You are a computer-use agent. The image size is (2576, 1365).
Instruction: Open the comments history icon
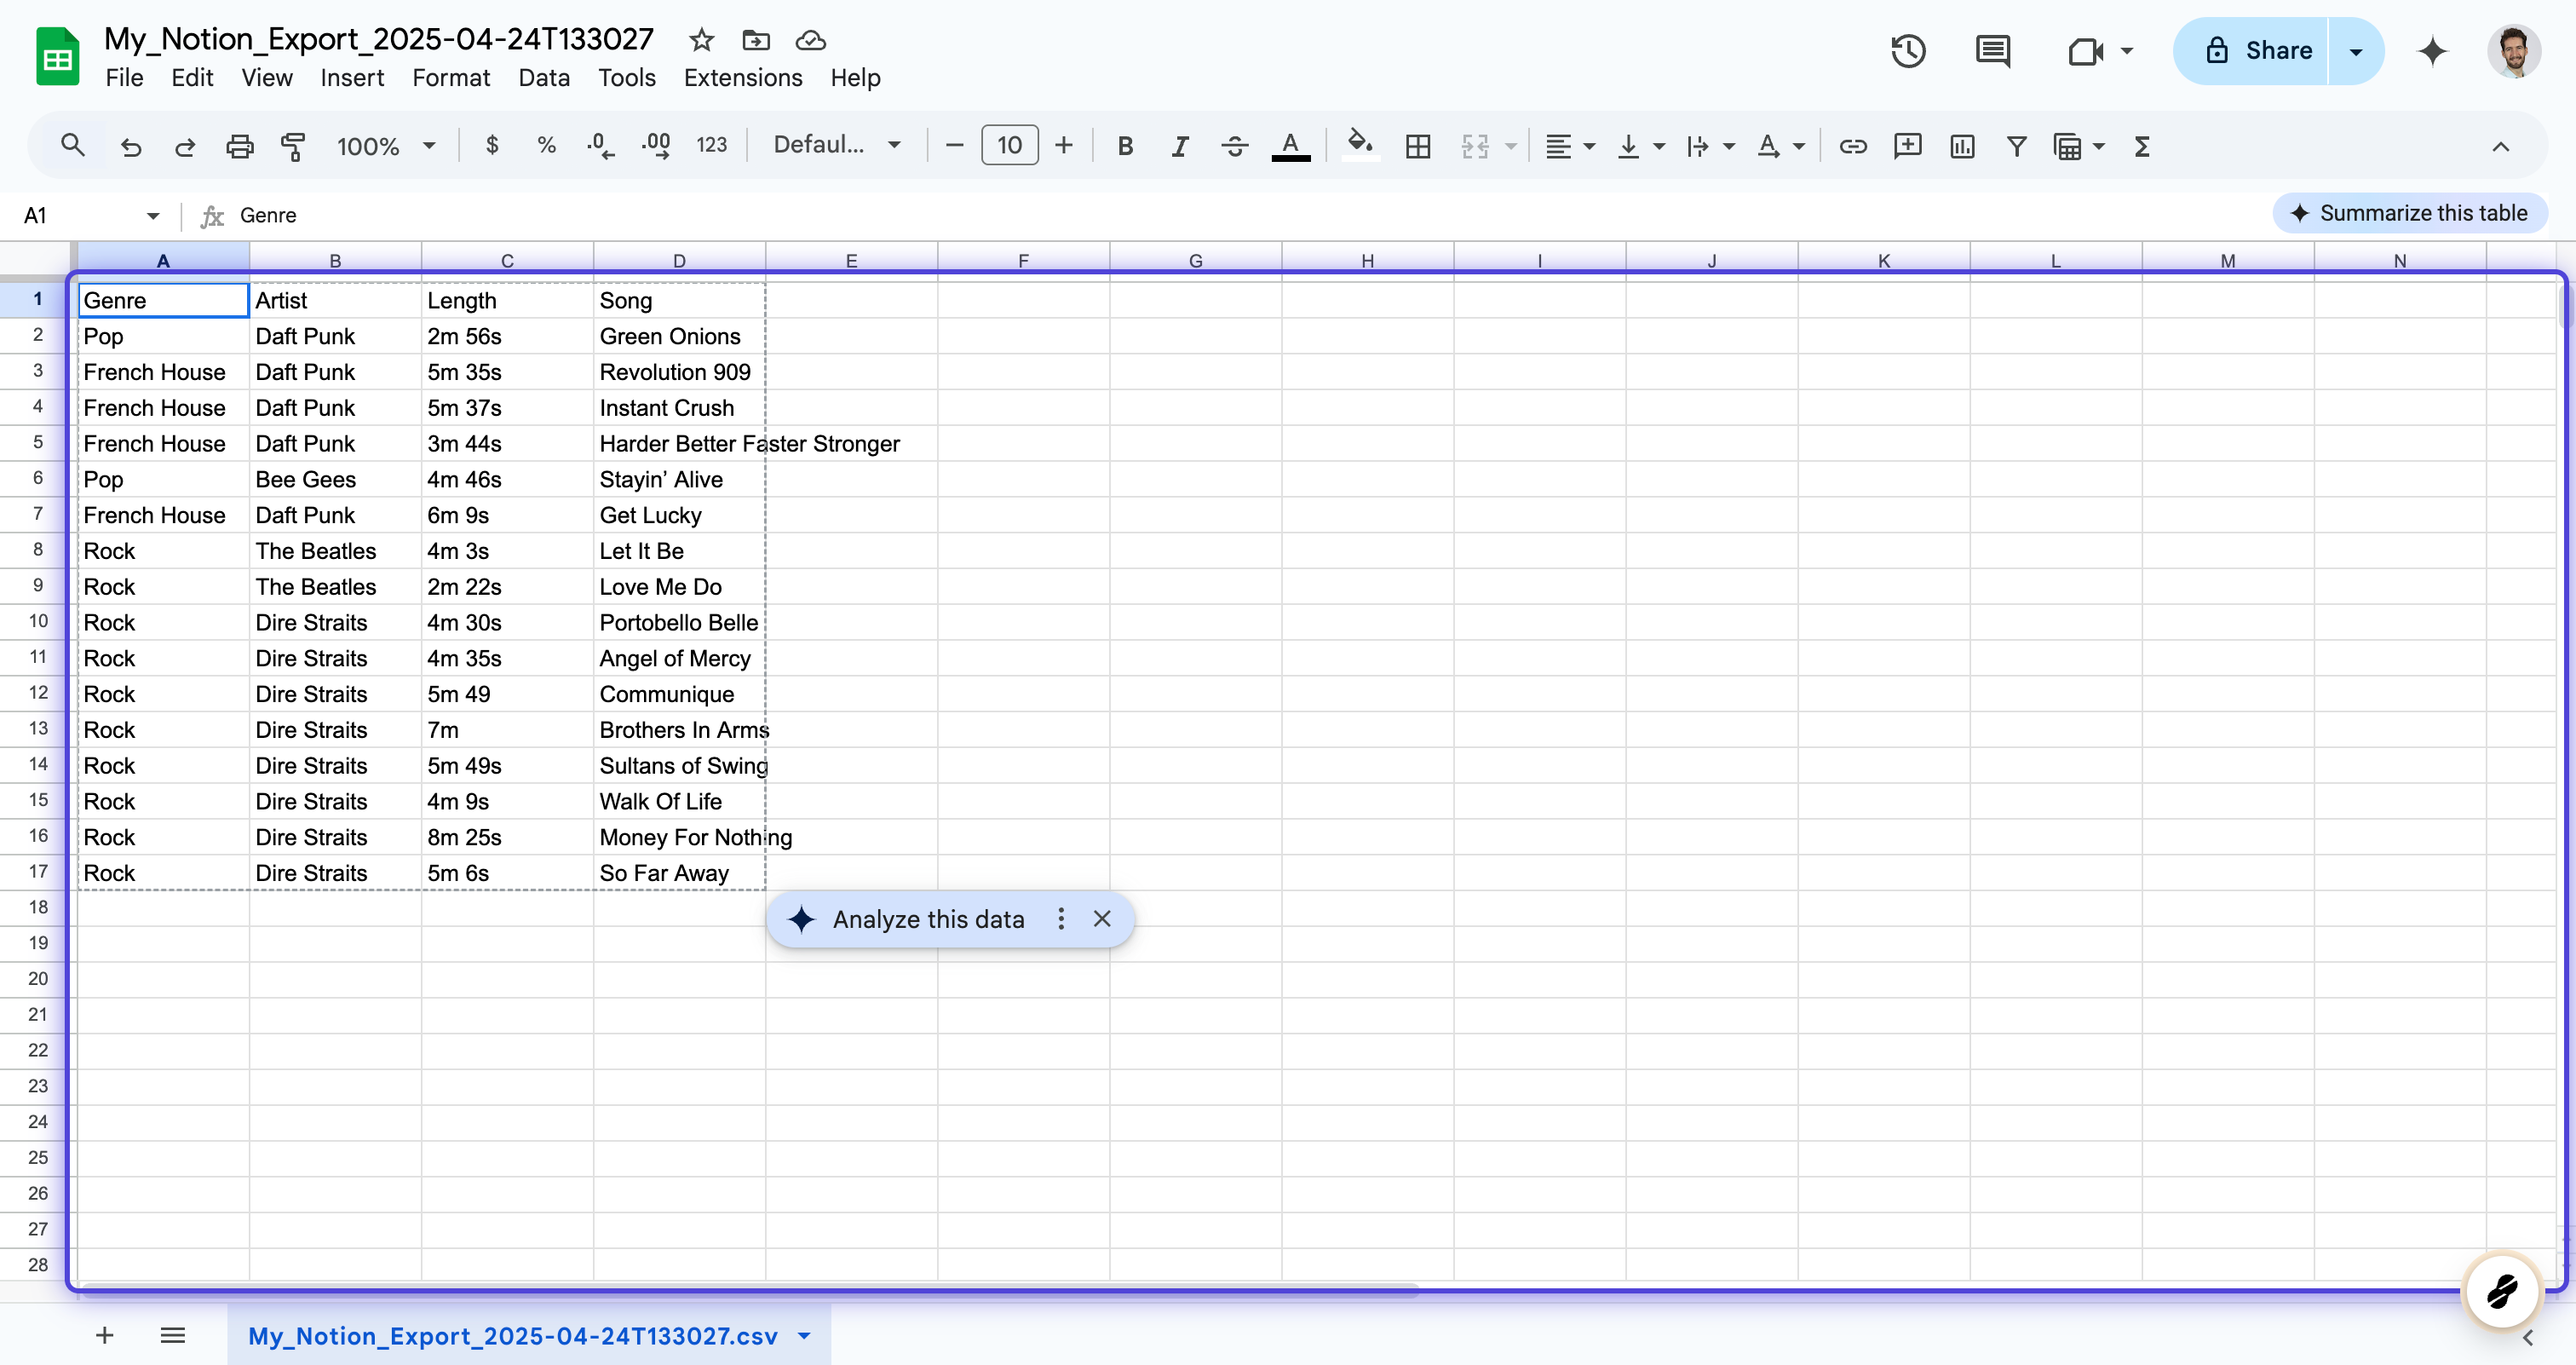1993,50
